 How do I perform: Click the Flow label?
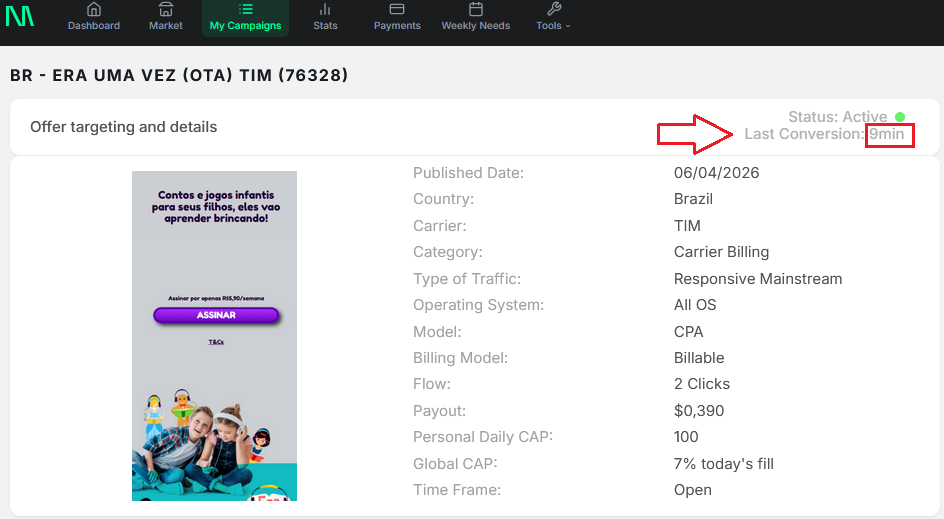point(432,384)
